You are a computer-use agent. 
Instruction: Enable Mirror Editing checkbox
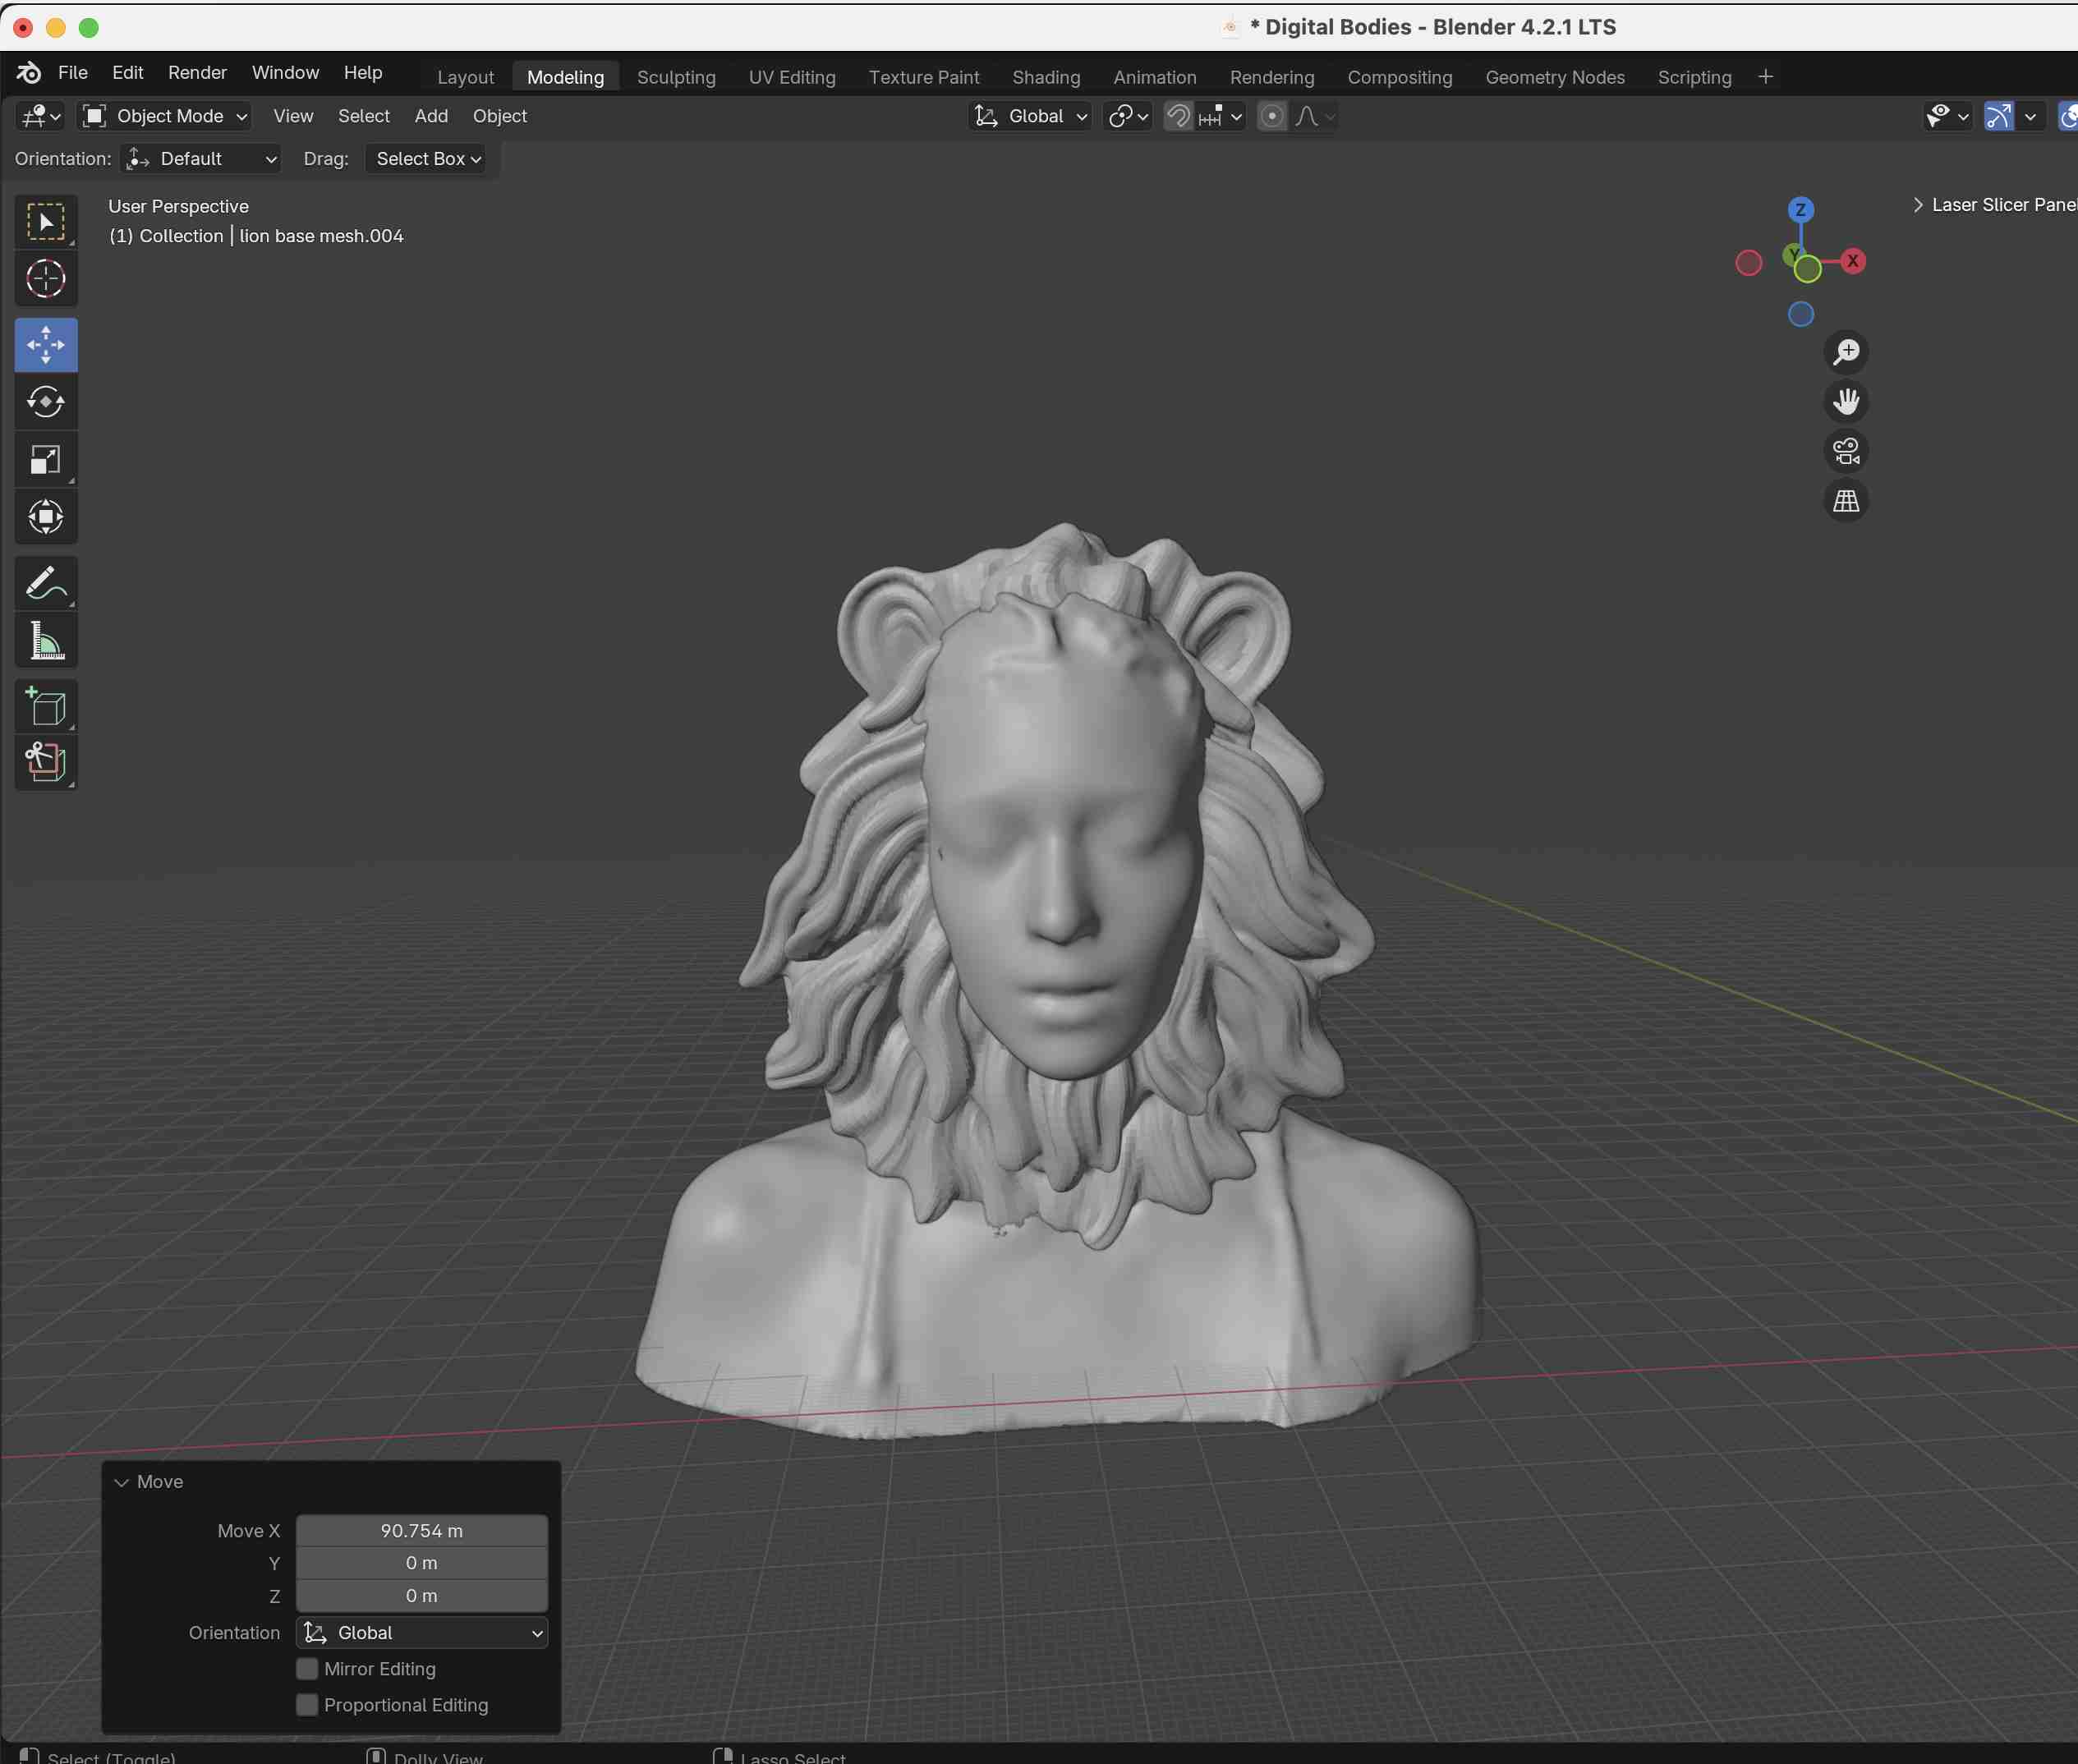pos(307,1669)
